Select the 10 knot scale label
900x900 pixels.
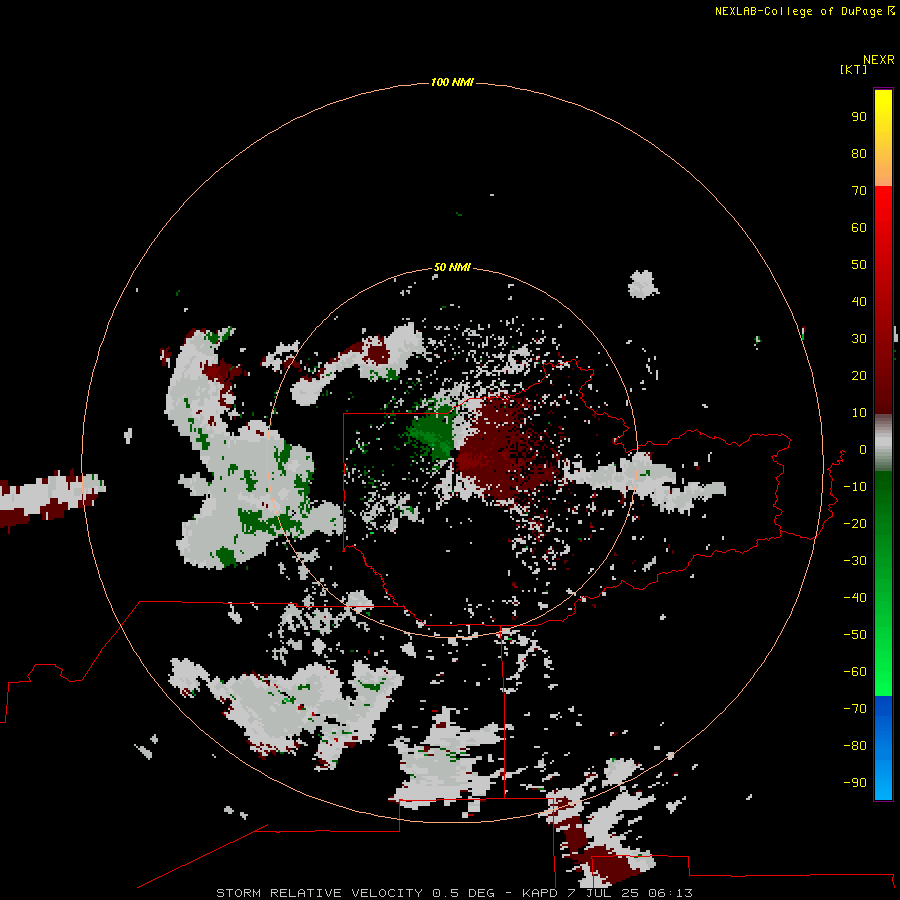[x=859, y=413]
